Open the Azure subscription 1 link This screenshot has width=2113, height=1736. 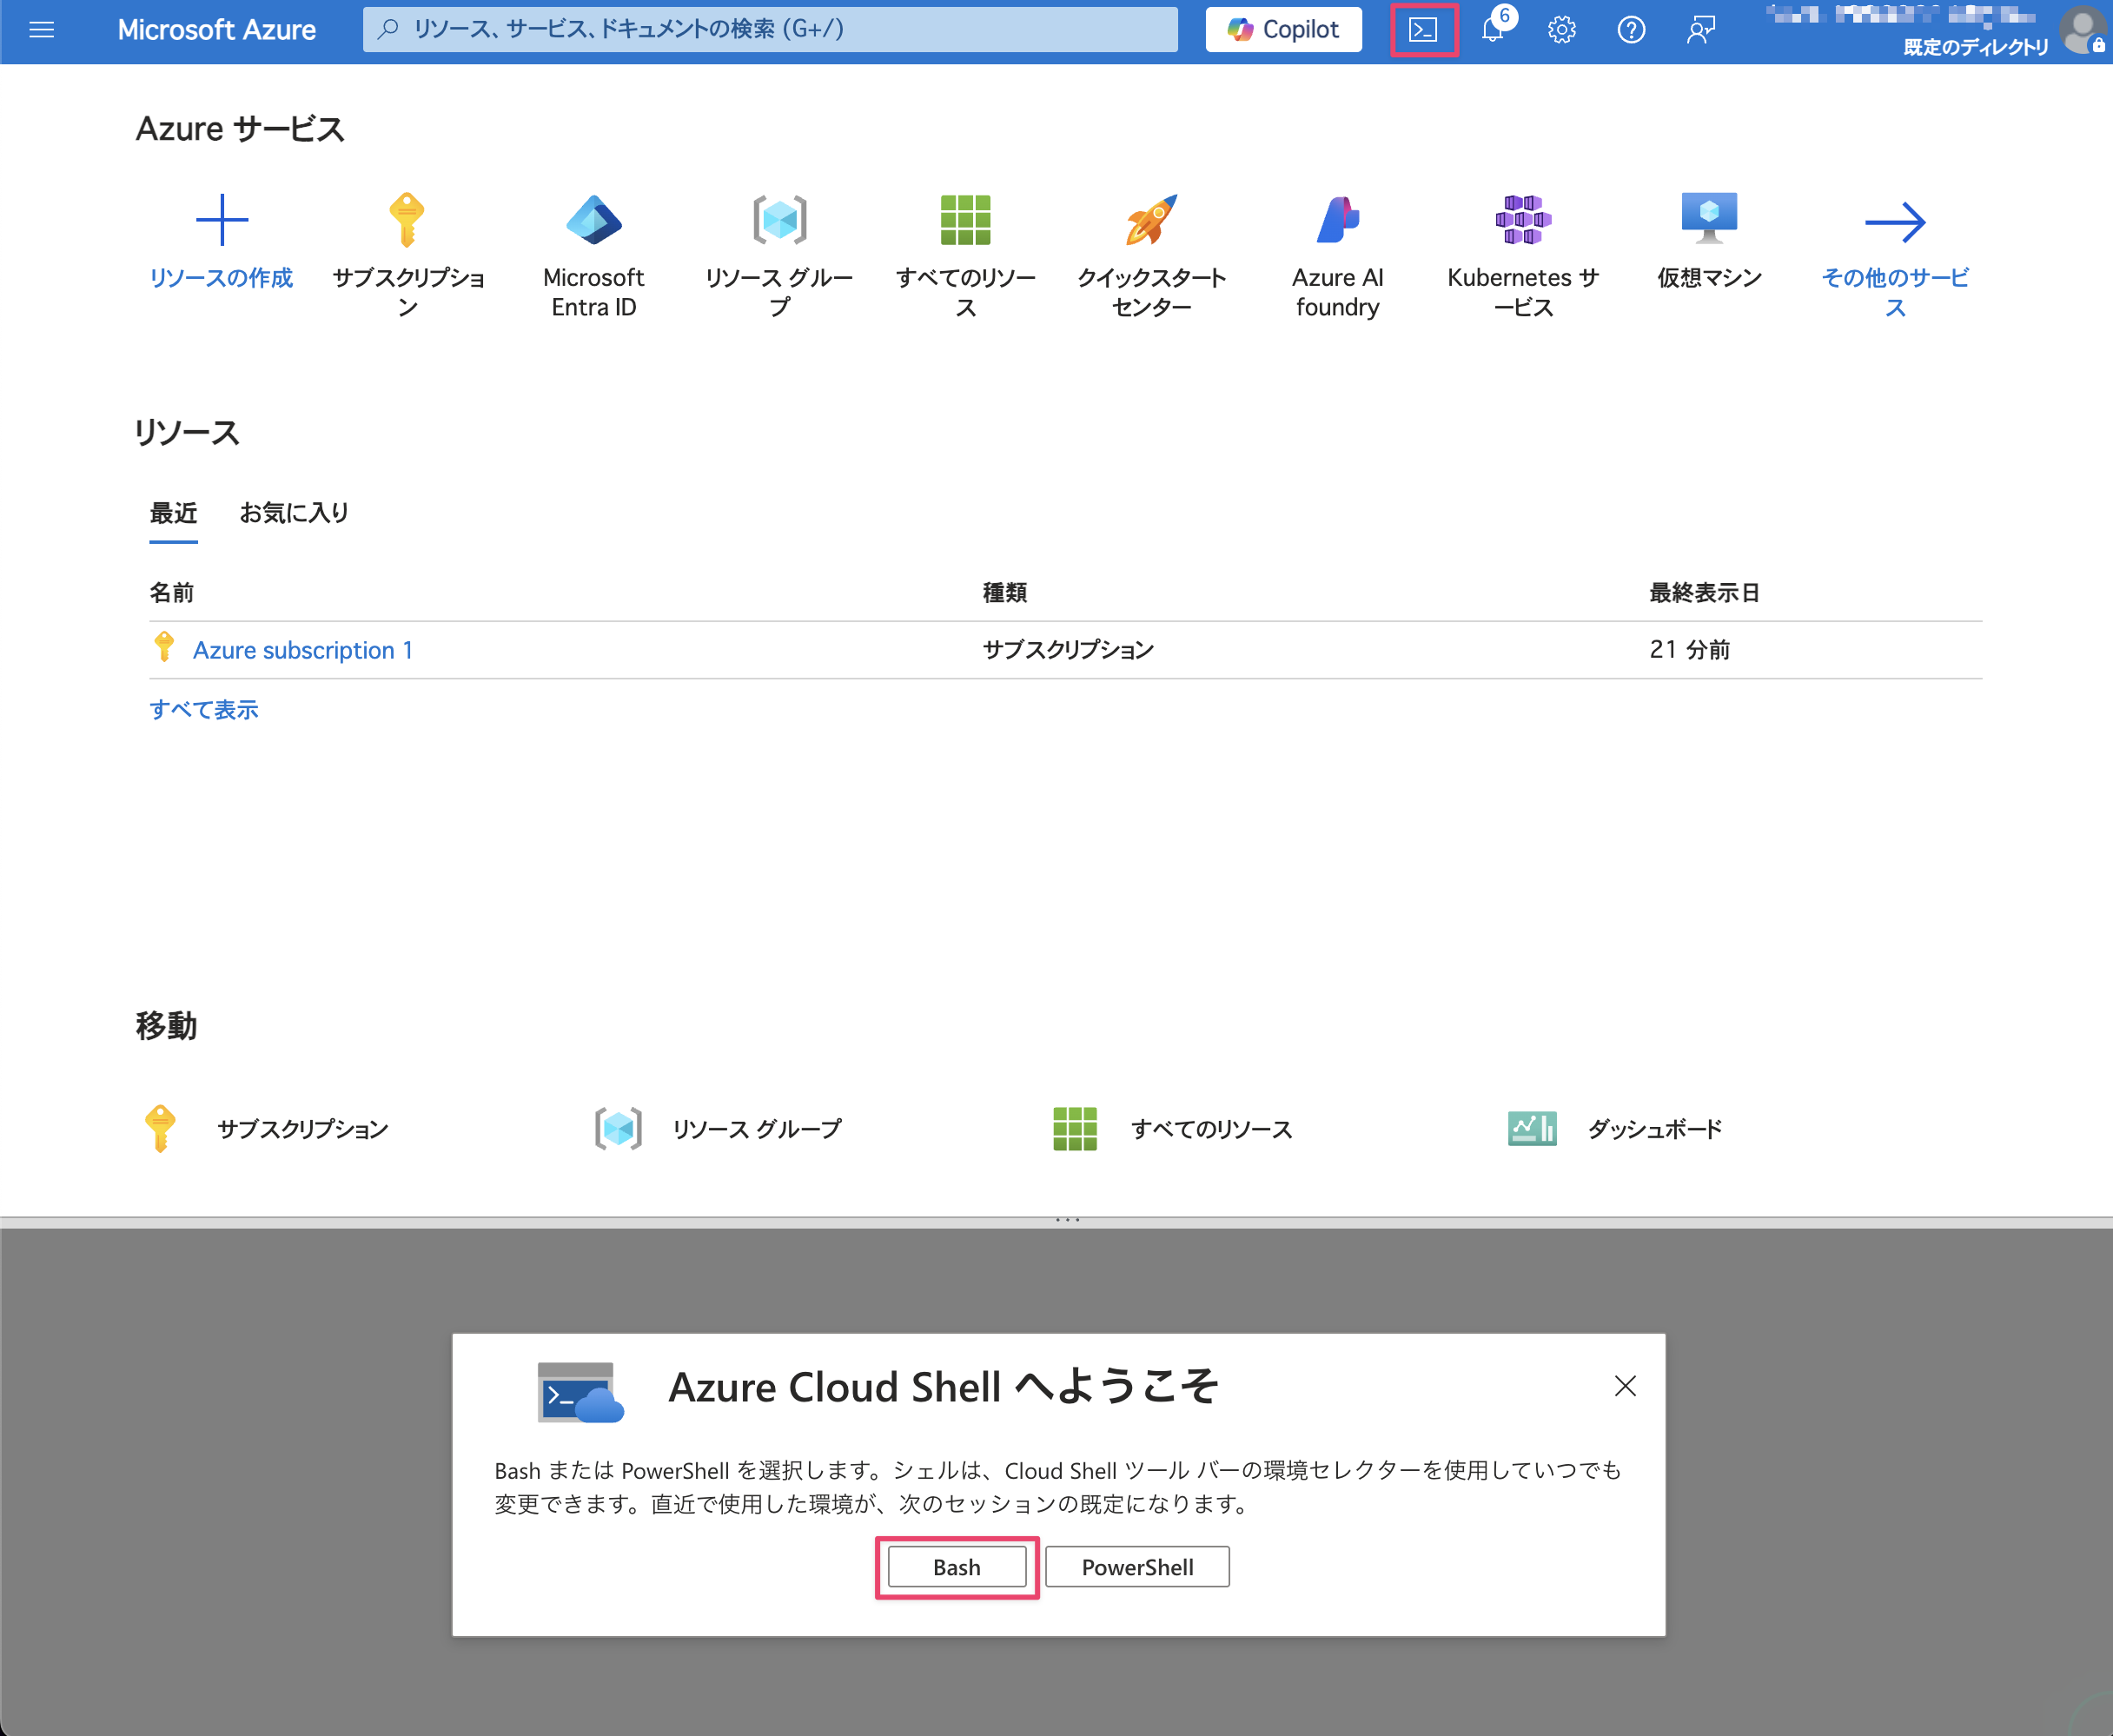click(x=303, y=650)
